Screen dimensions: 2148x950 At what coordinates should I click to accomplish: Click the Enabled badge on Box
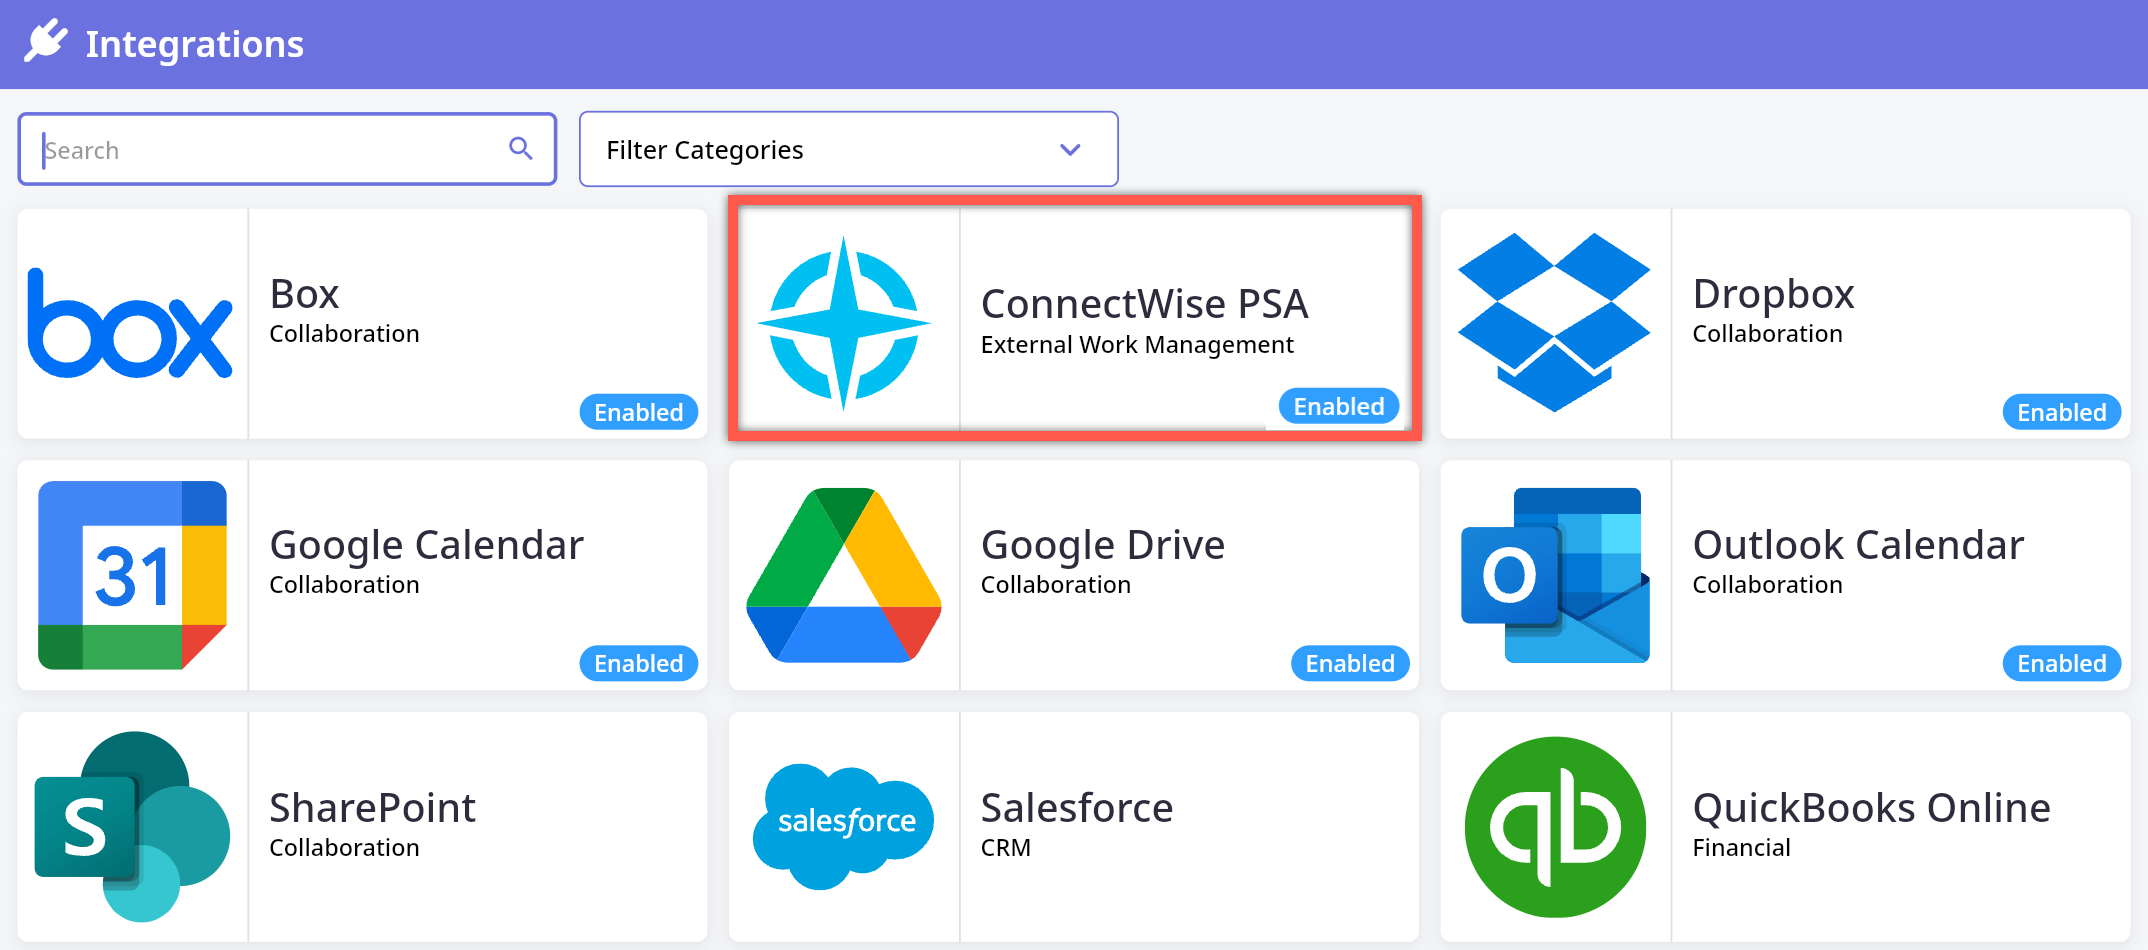(638, 412)
